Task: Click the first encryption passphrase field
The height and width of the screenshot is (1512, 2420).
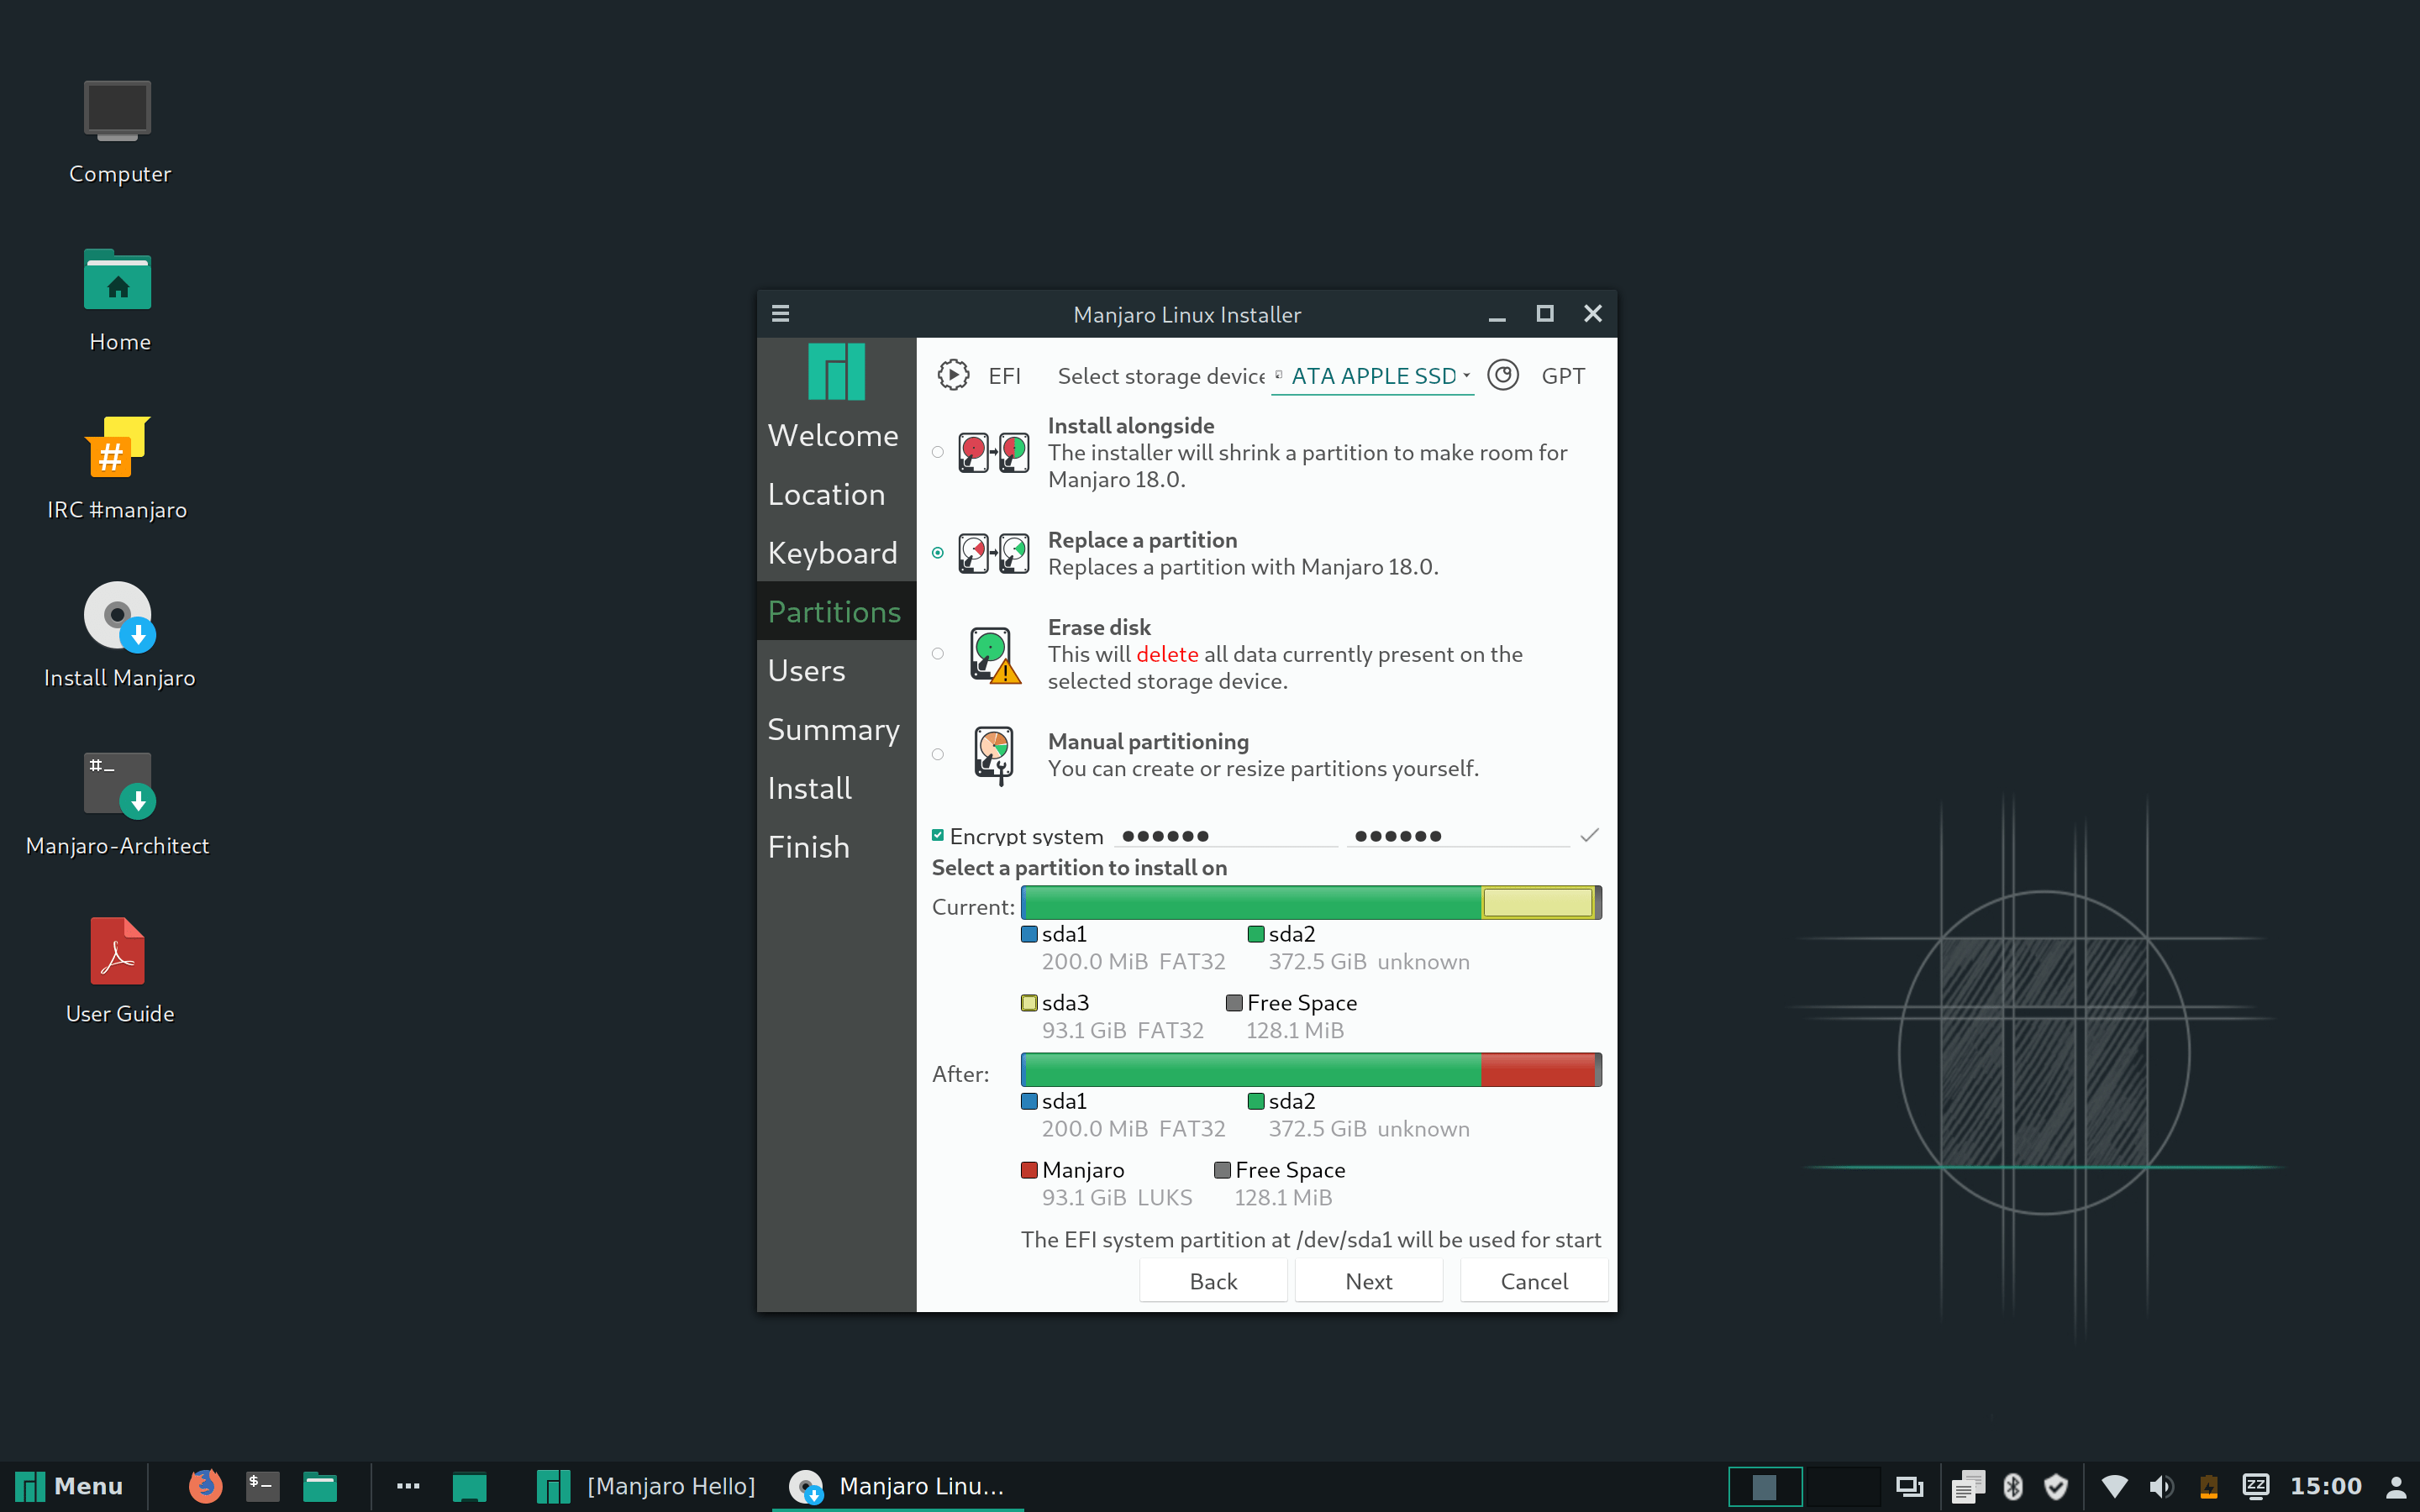Action: pyautogui.click(x=1226, y=835)
